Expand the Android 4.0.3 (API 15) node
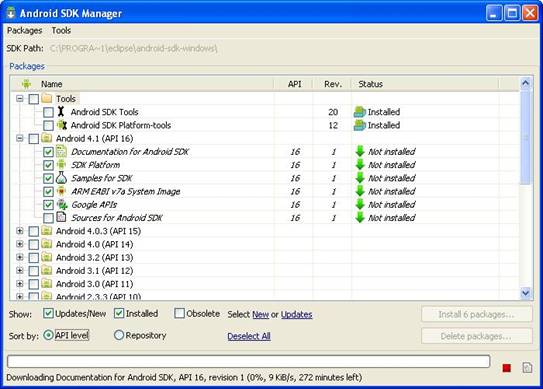Viewport: 543px width, 389px height. pos(20,231)
